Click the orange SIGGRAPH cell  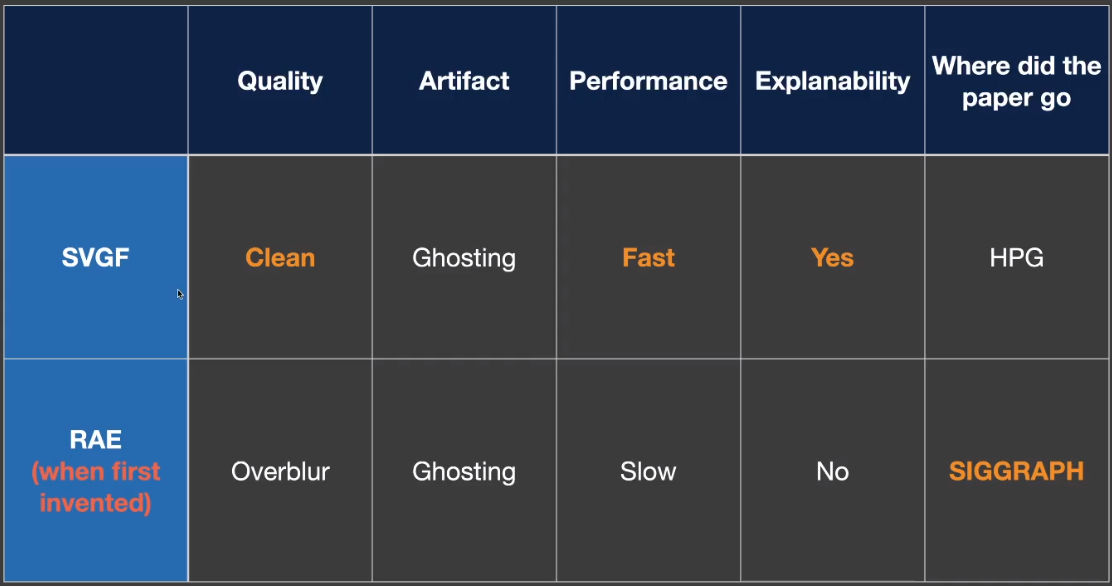1016,471
